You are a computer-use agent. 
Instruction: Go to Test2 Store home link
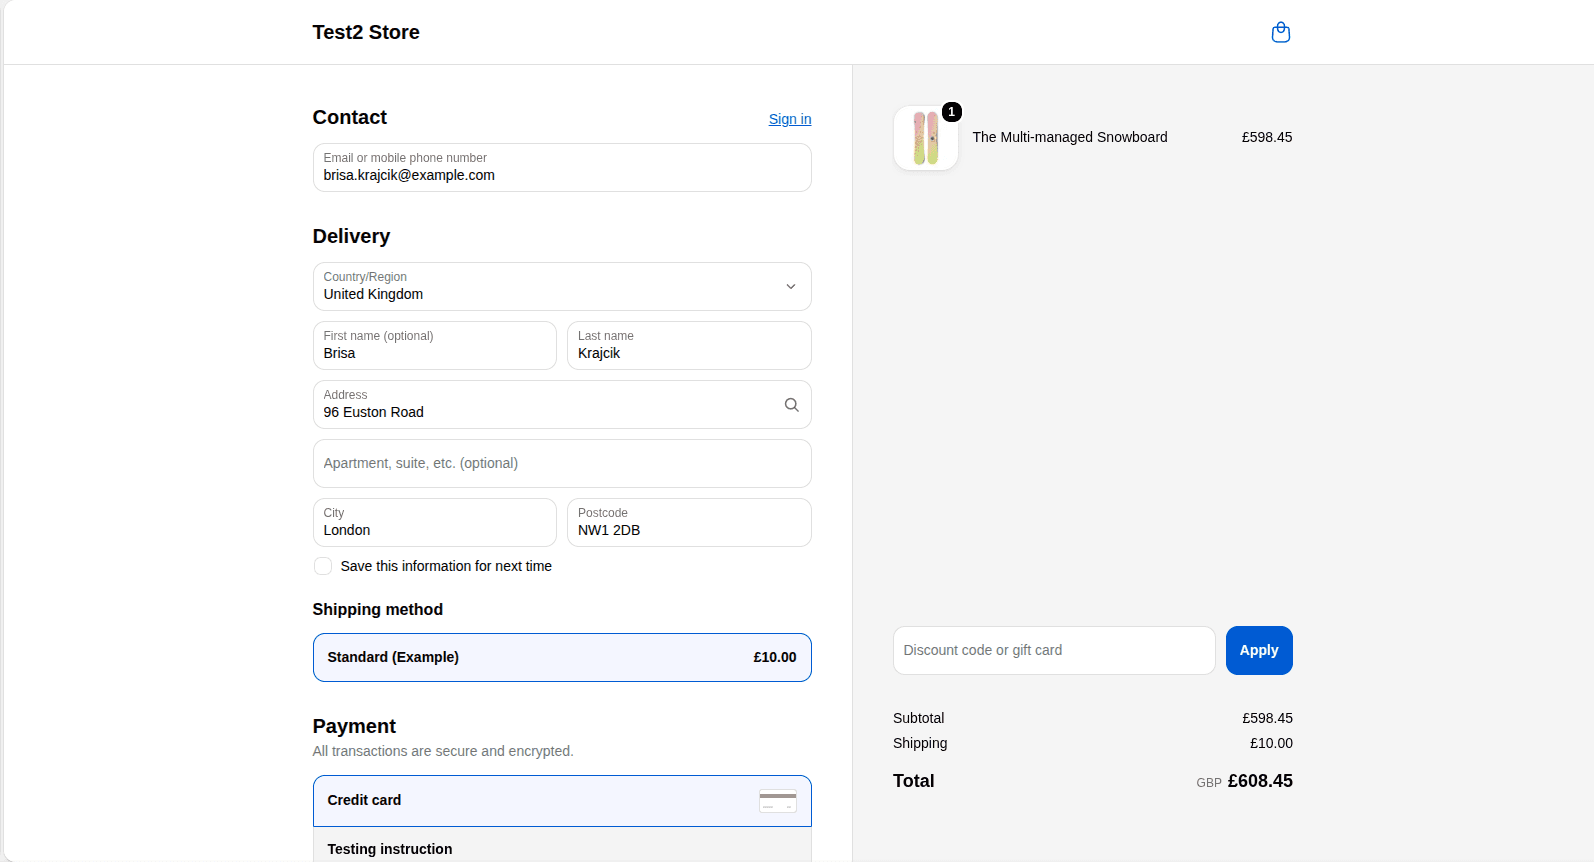click(366, 32)
